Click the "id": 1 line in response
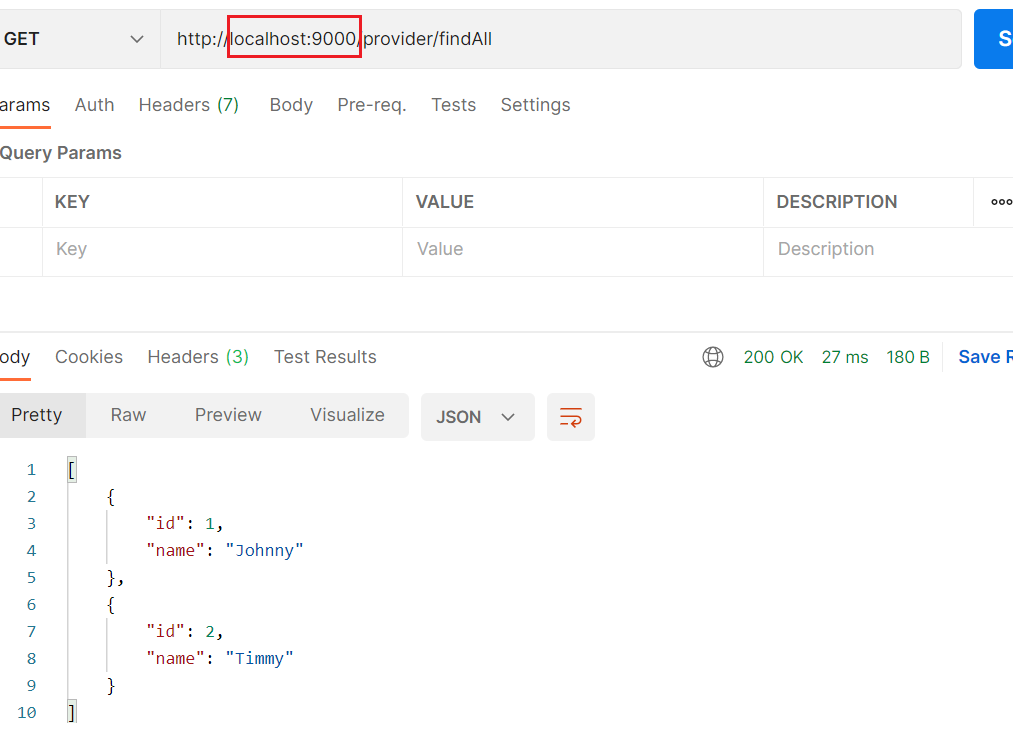The image size is (1013, 730). coord(185,523)
